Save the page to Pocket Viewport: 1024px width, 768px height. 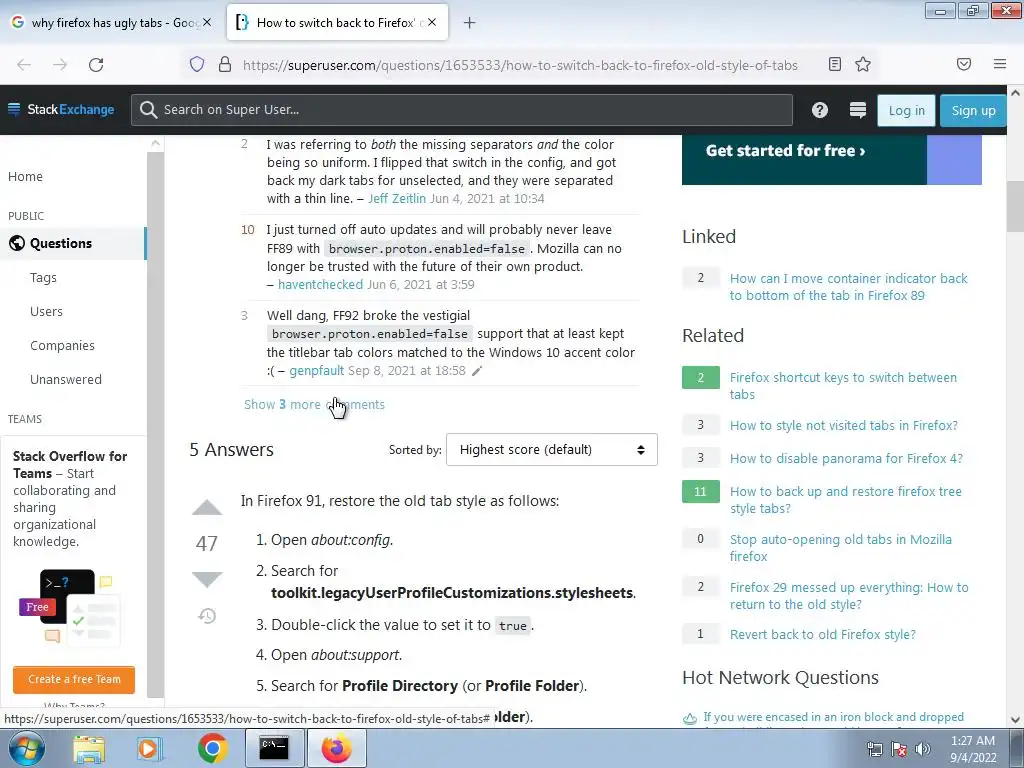tap(964, 64)
